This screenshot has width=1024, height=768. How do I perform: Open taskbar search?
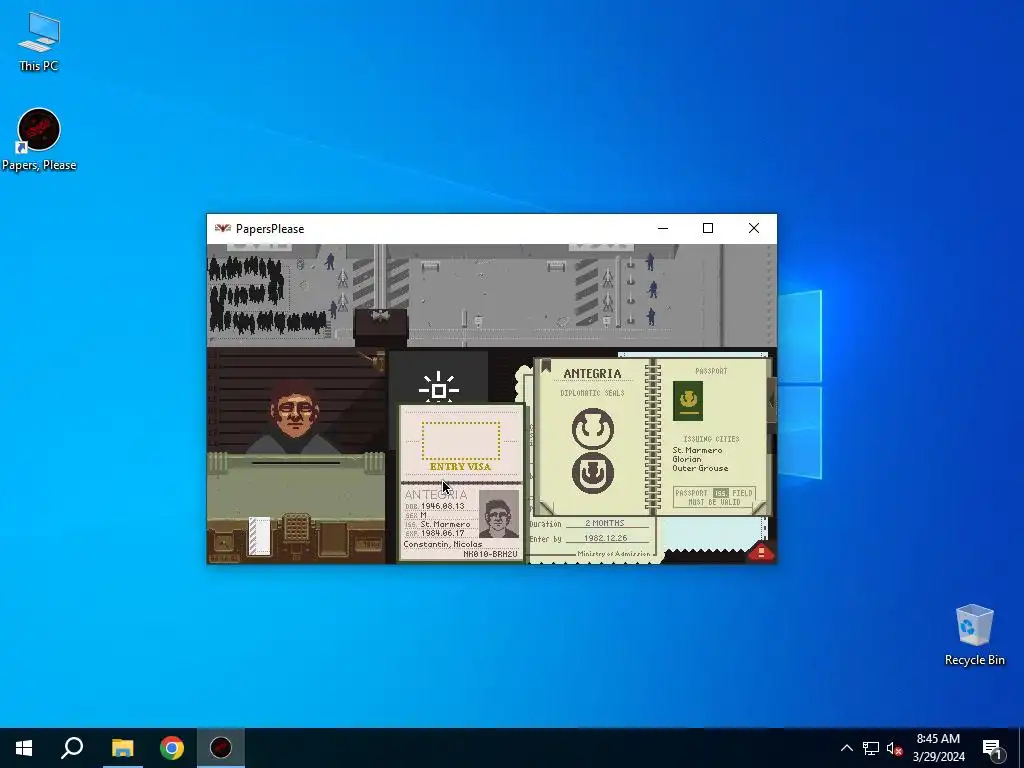click(x=72, y=748)
